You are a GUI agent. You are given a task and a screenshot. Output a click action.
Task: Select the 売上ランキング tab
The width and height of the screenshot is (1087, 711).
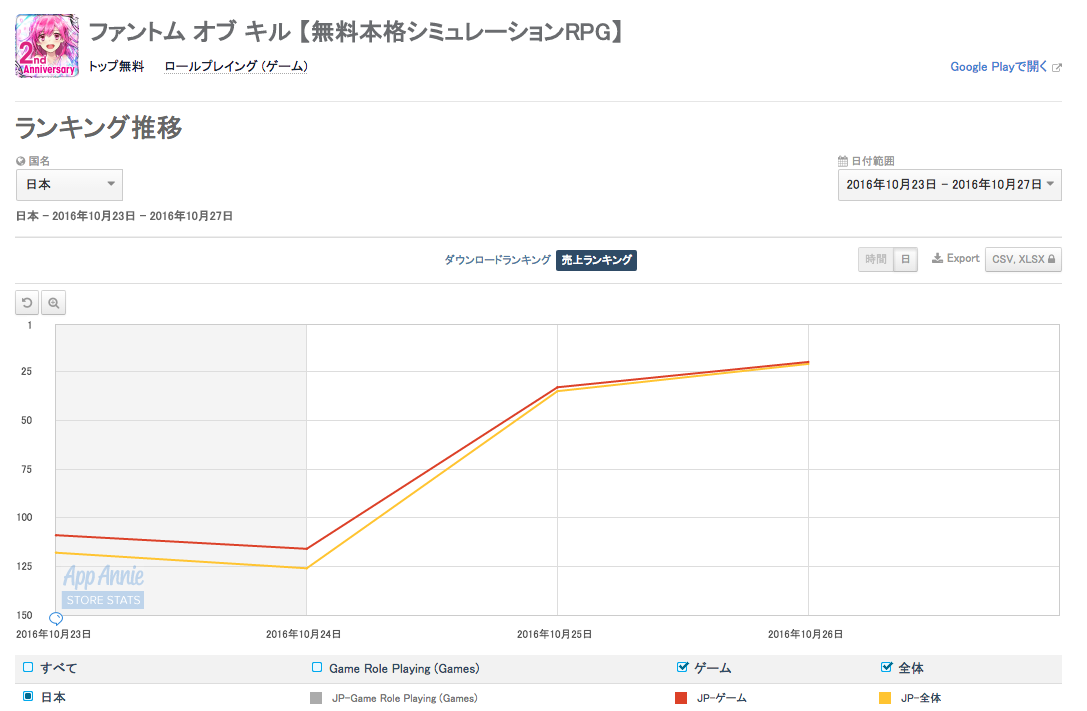pyautogui.click(x=596, y=260)
